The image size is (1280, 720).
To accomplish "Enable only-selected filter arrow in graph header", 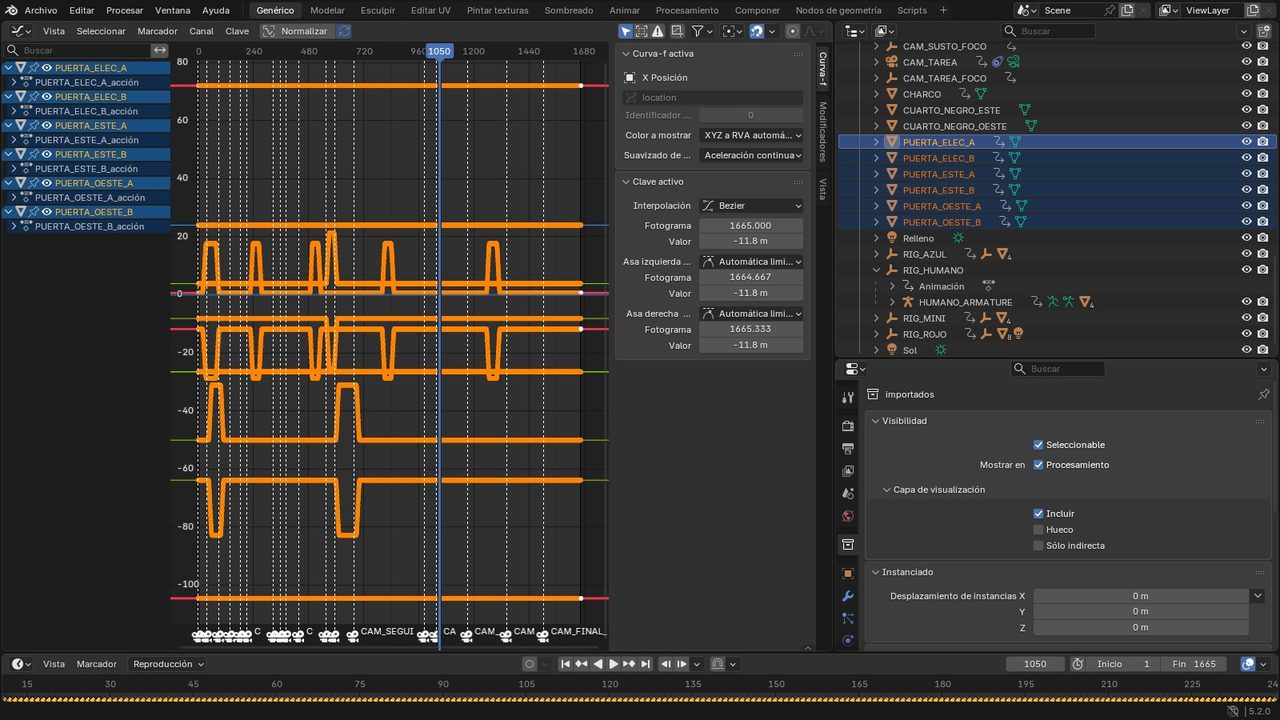I will [x=625, y=31].
